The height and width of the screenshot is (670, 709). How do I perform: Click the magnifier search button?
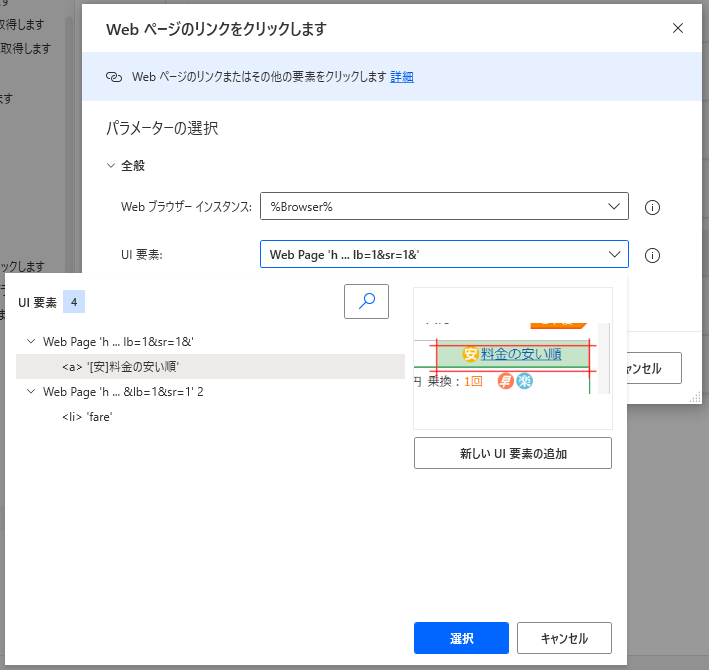click(366, 301)
